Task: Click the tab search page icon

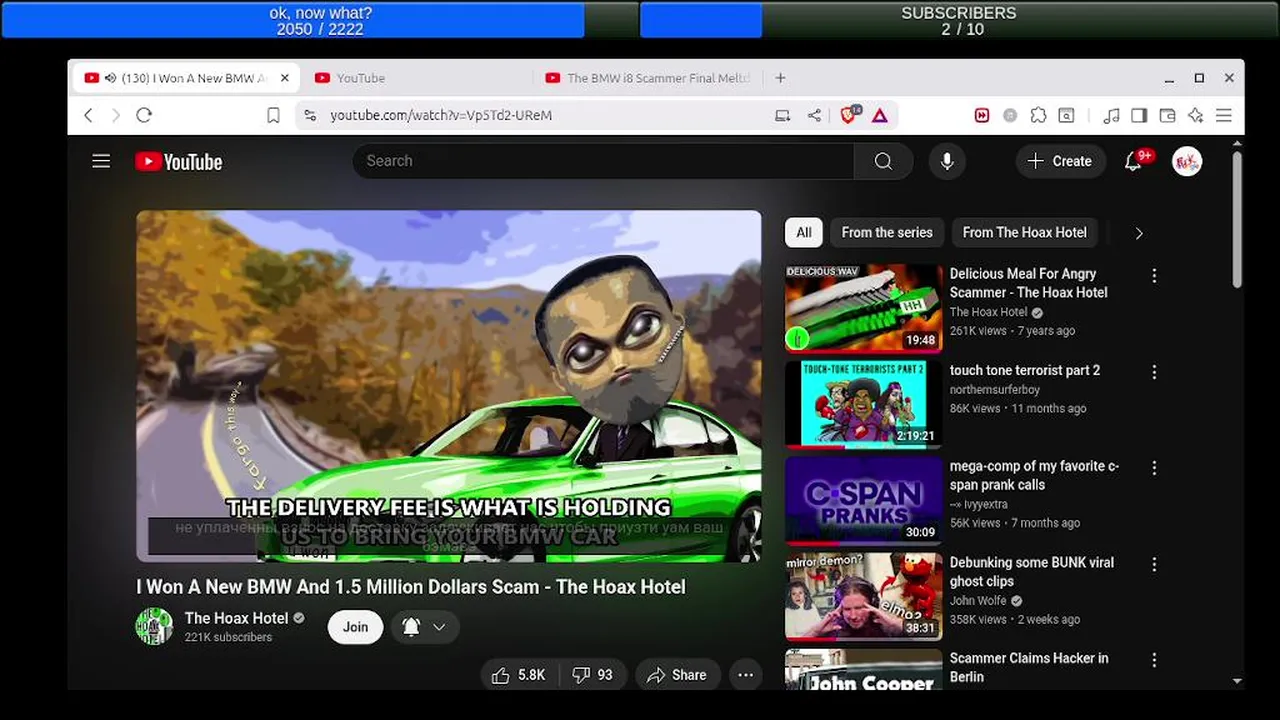Action: pyautogui.click(x=1067, y=115)
